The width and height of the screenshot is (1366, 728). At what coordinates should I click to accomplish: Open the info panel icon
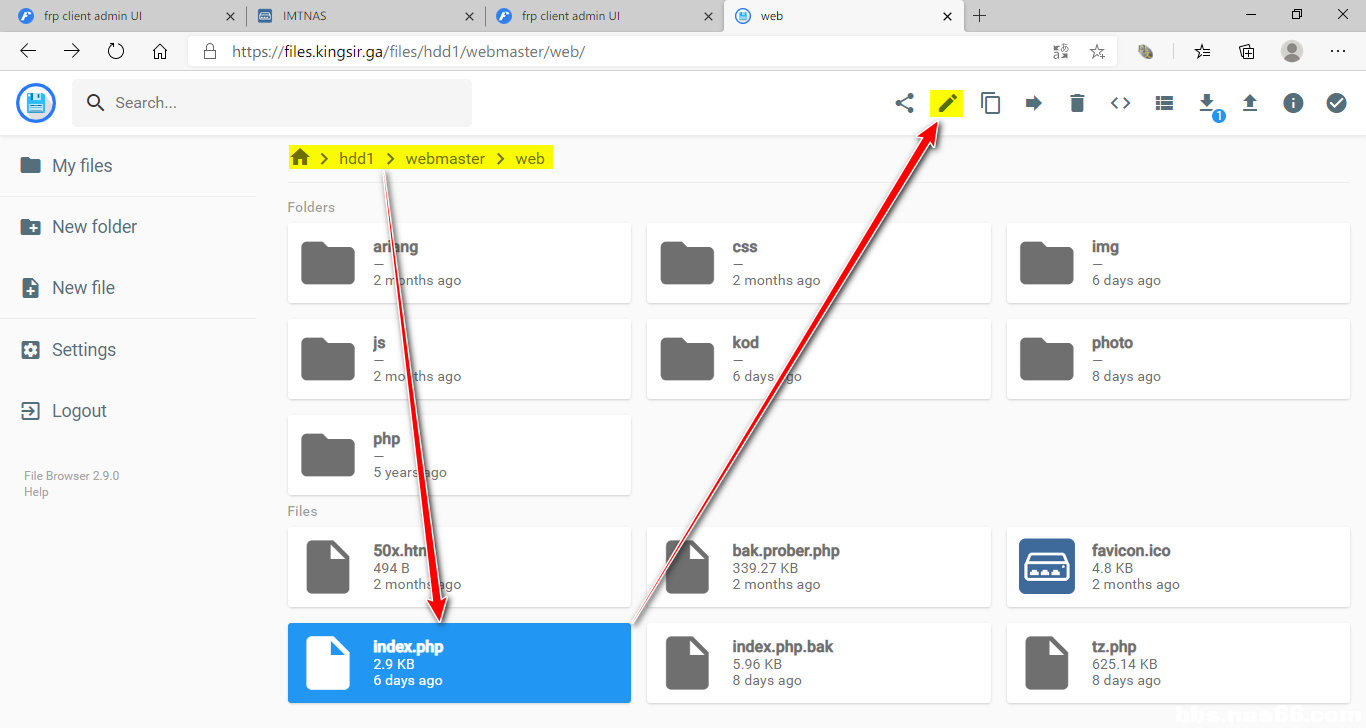point(1293,103)
